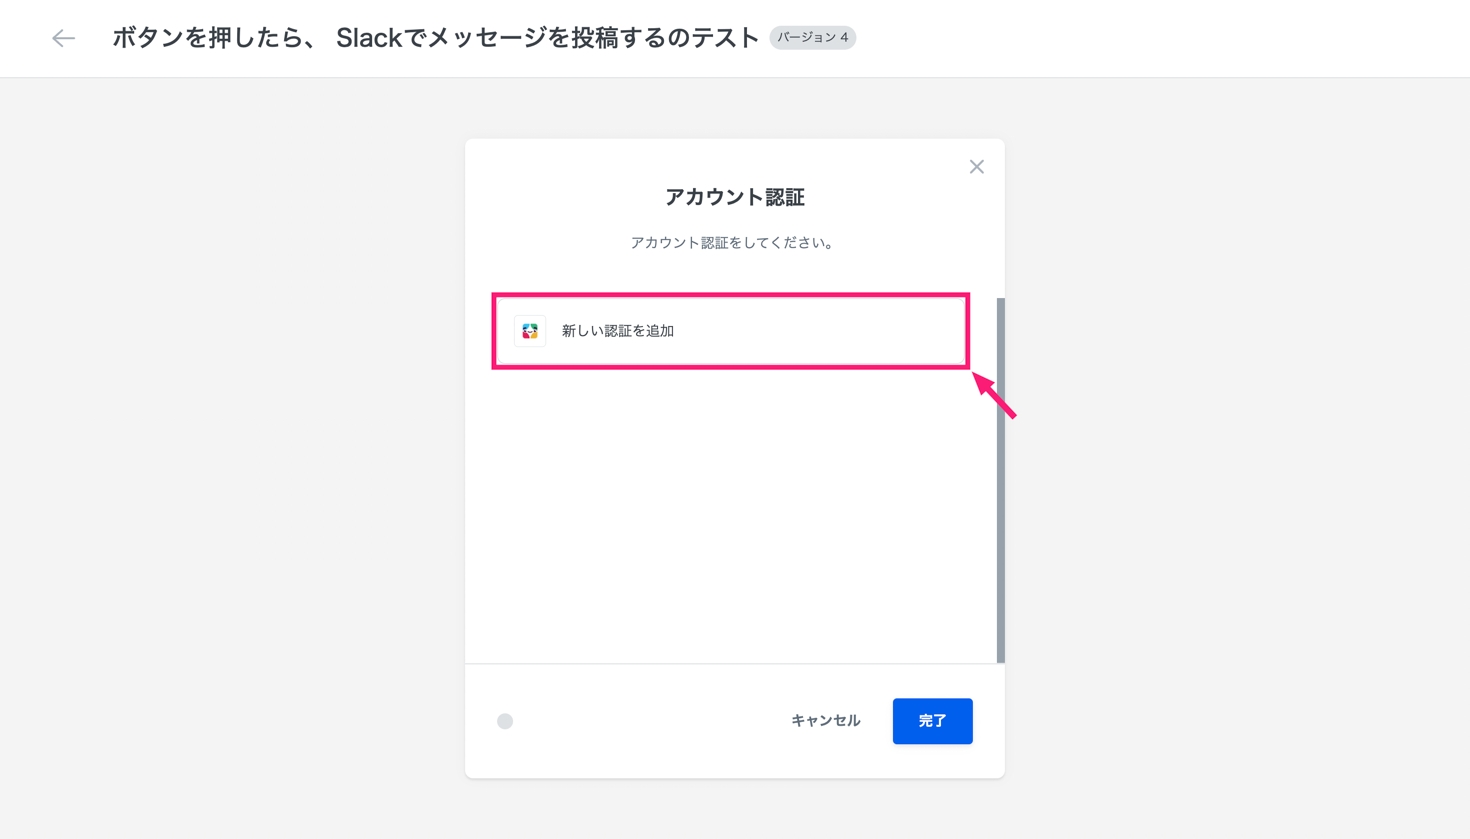Click the バージョン 4 badge
Screen dimensions: 1470x839
[812, 38]
